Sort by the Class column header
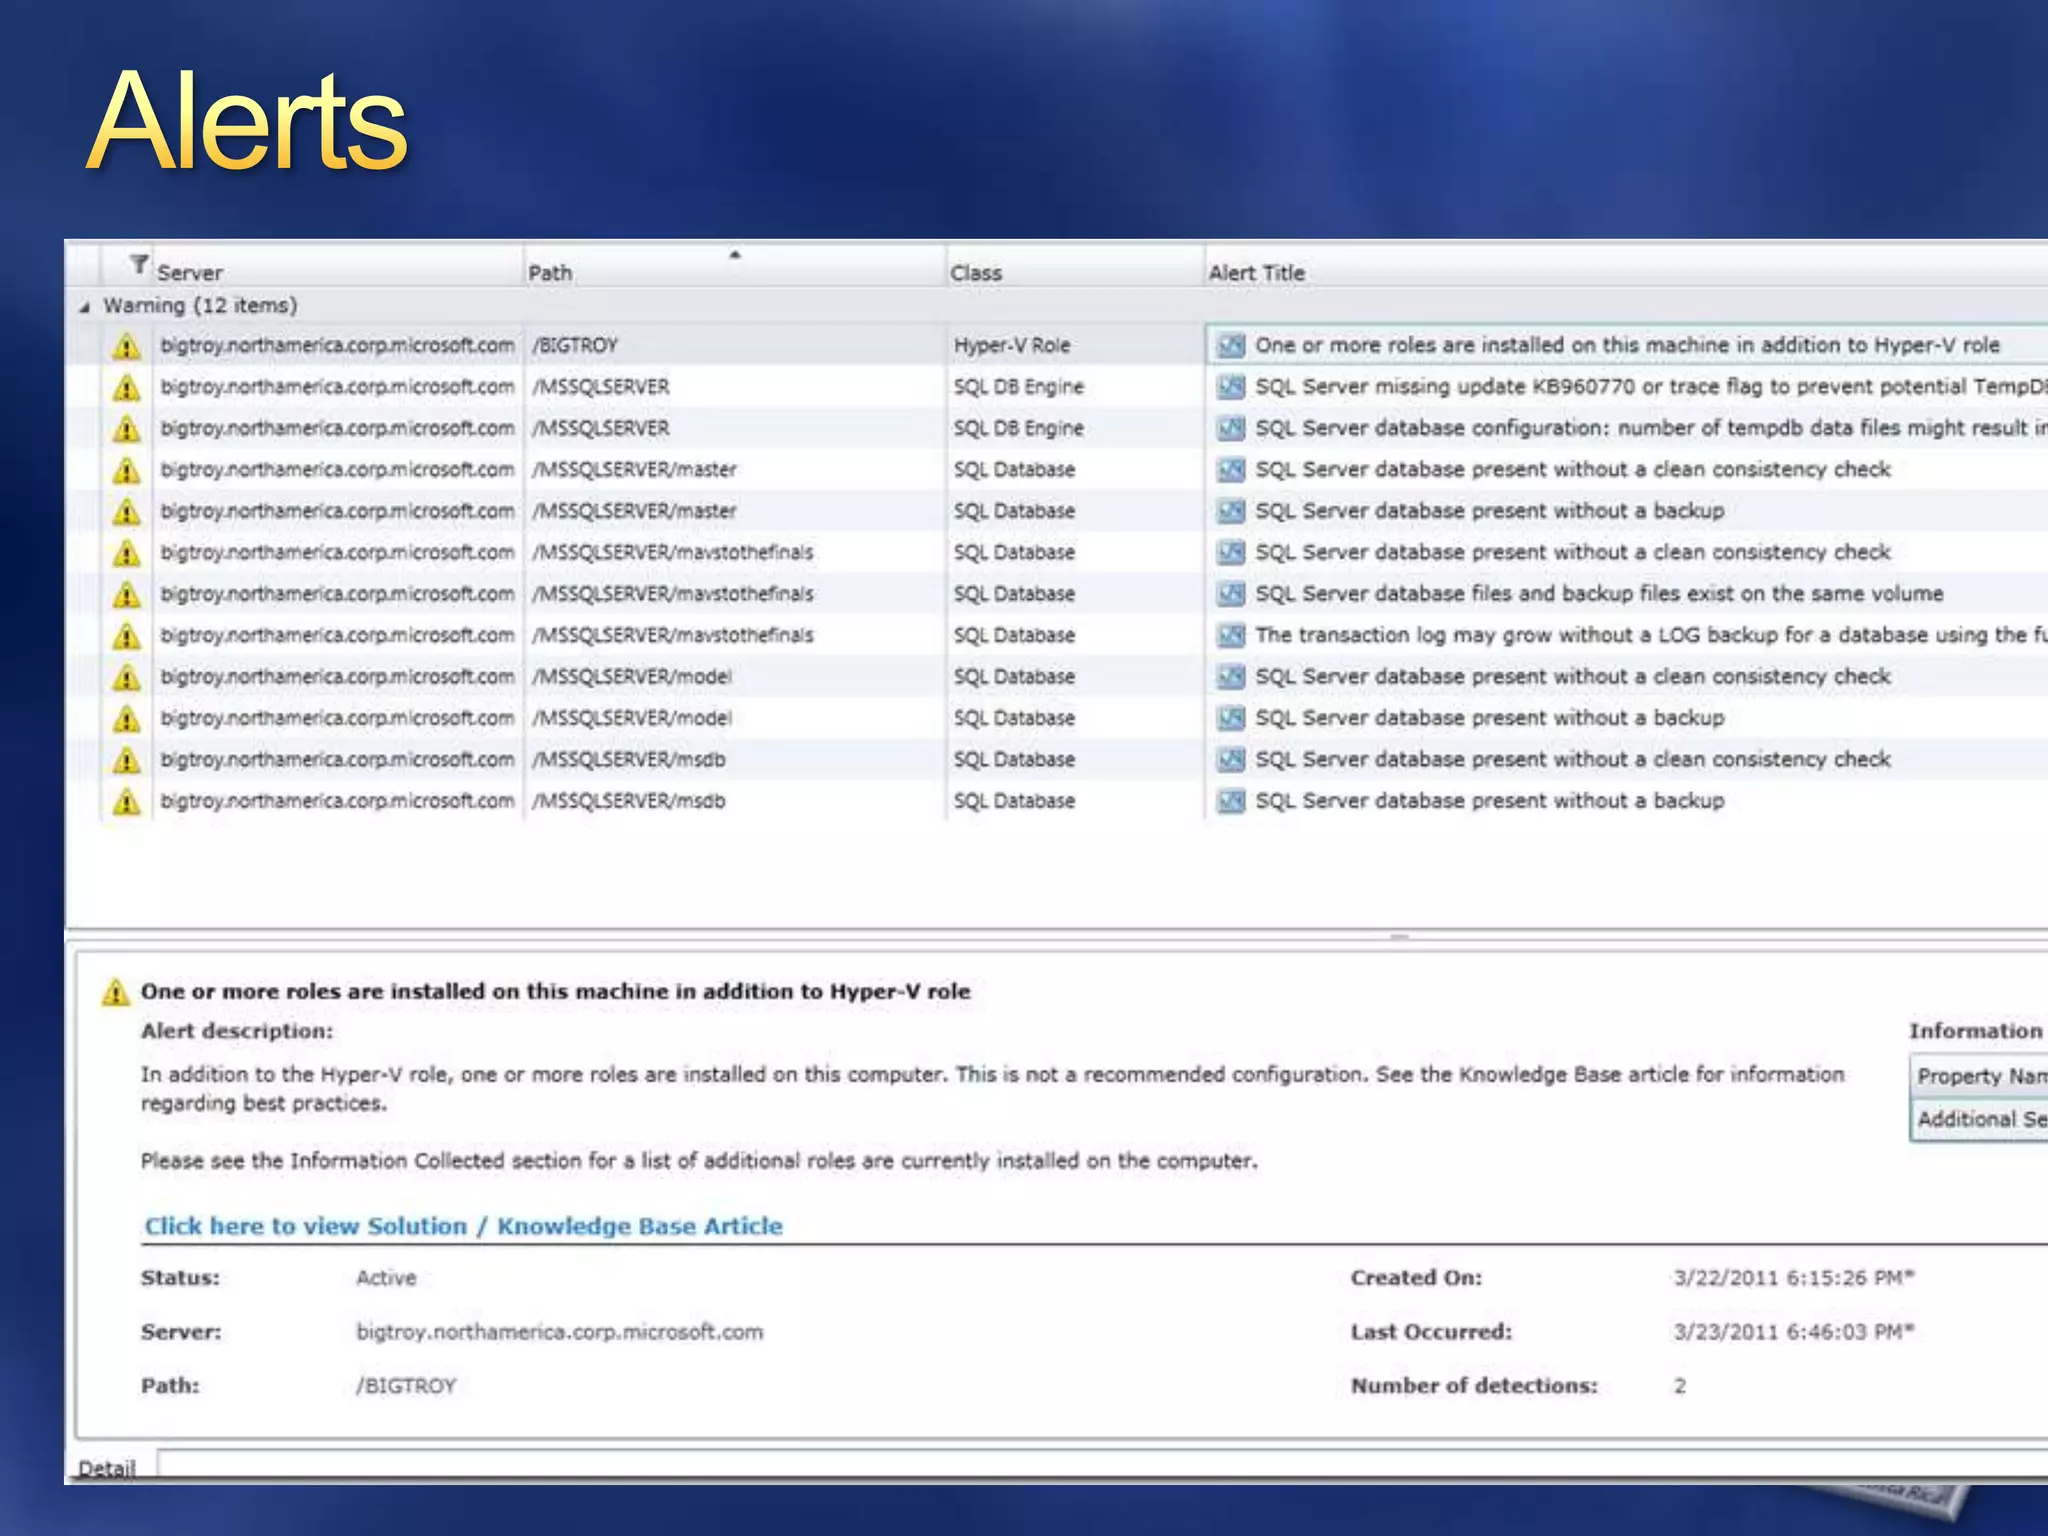This screenshot has width=2048, height=1536. (x=975, y=272)
